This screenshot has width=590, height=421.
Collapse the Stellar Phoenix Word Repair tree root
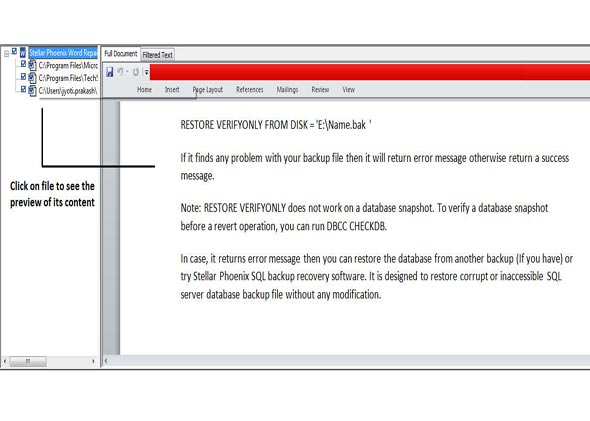(6, 54)
